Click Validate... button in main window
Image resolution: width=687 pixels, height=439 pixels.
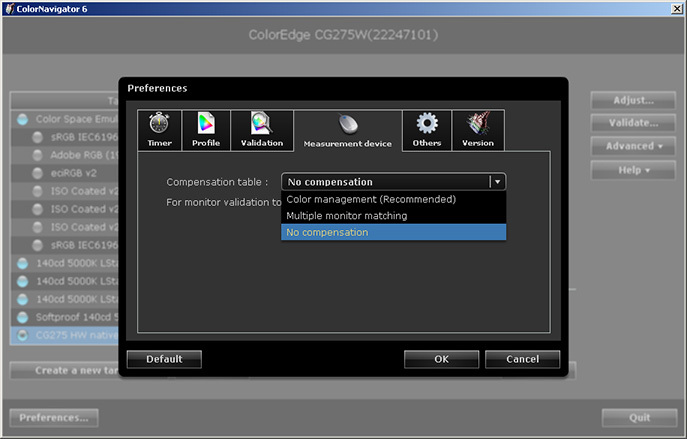pos(633,123)
